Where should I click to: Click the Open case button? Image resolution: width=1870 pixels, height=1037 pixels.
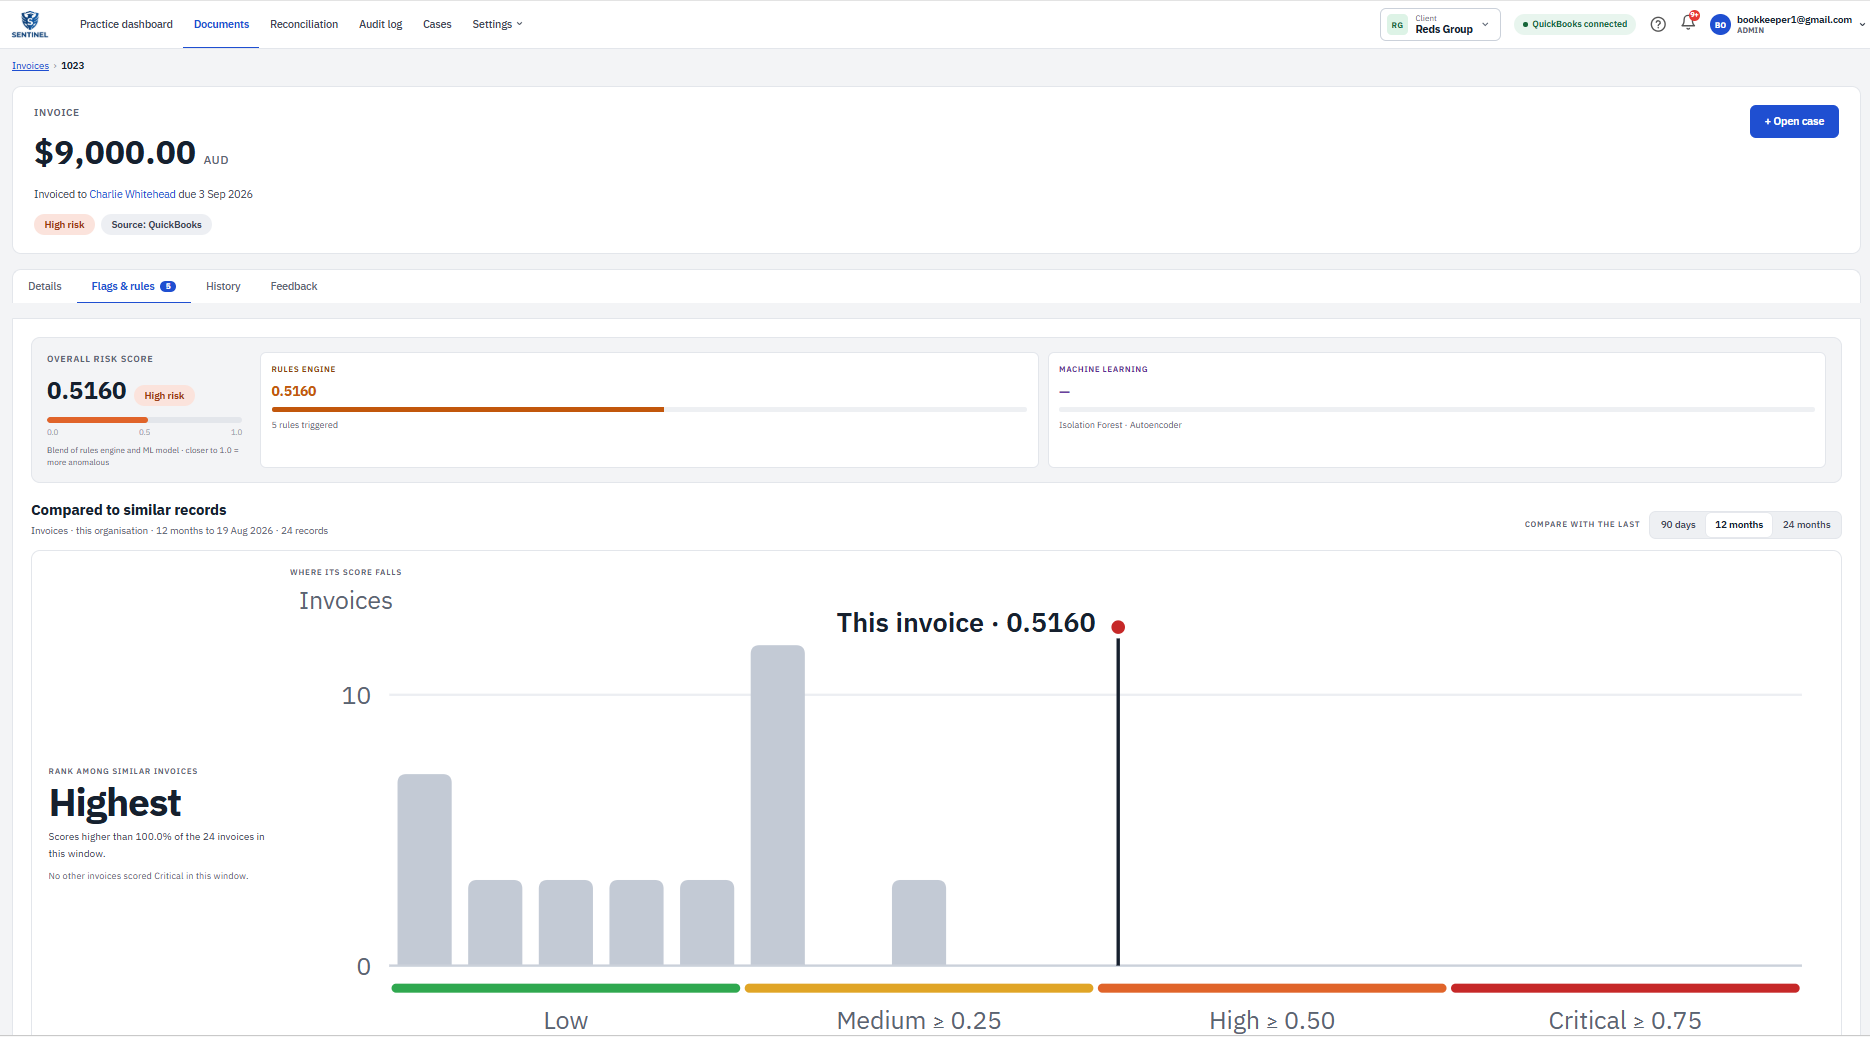[x=1794, y=121]
